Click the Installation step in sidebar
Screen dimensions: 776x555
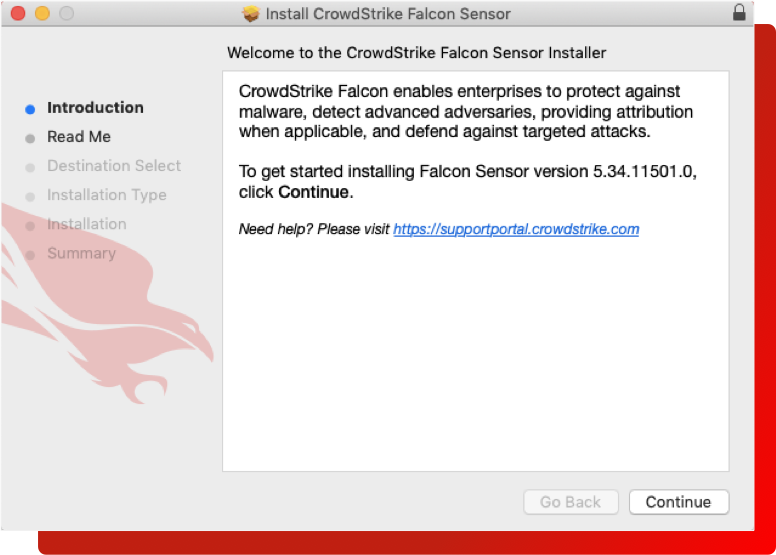click(87, 224)
